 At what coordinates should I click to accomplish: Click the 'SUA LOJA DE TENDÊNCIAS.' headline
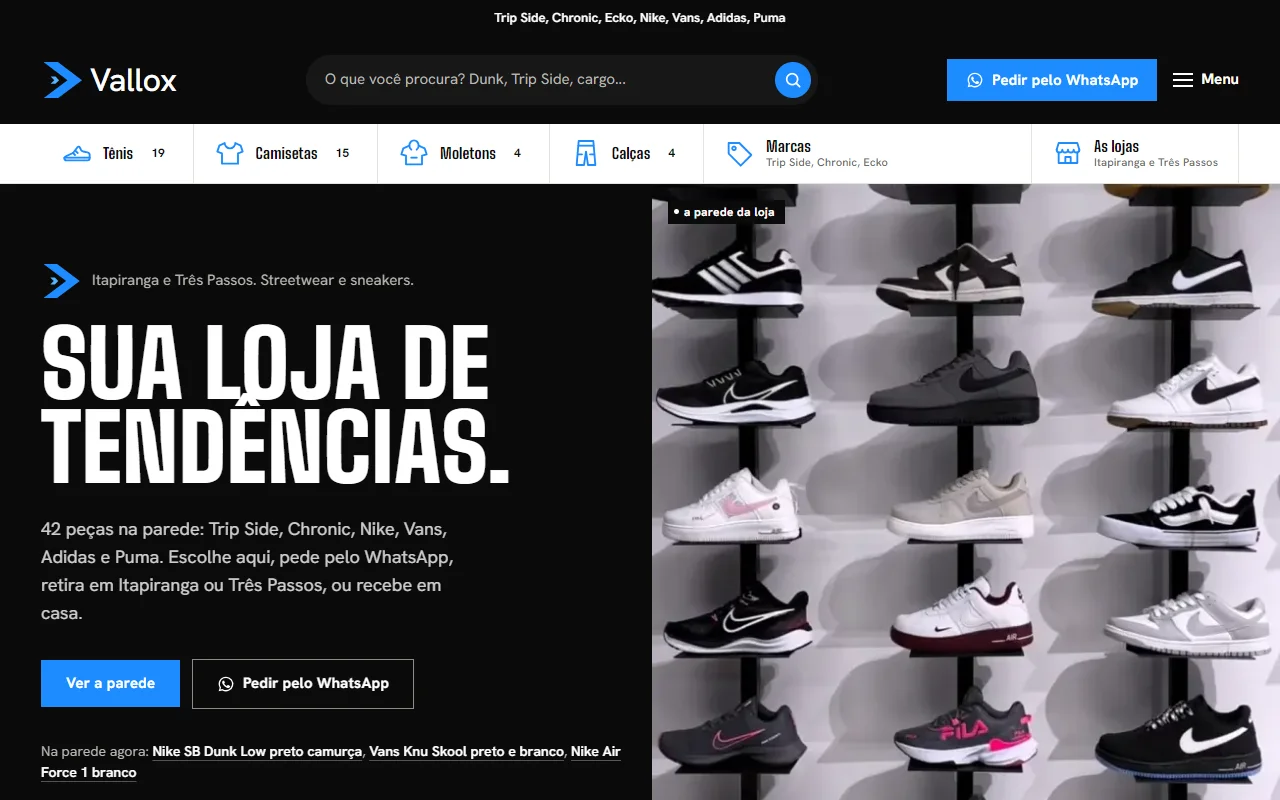[x=276, y=405]
